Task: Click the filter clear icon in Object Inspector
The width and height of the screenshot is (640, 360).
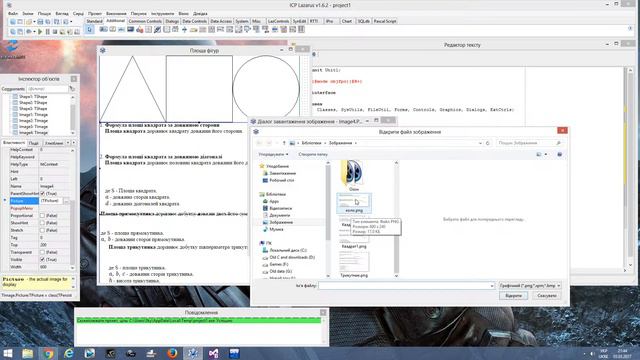Action: [x=72, y=89]
